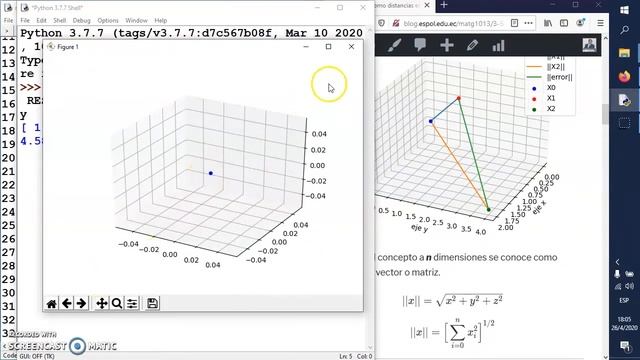Open the WordPress stats bar chart icon
This screenshot has height=360, width=640.
point(498,45)
